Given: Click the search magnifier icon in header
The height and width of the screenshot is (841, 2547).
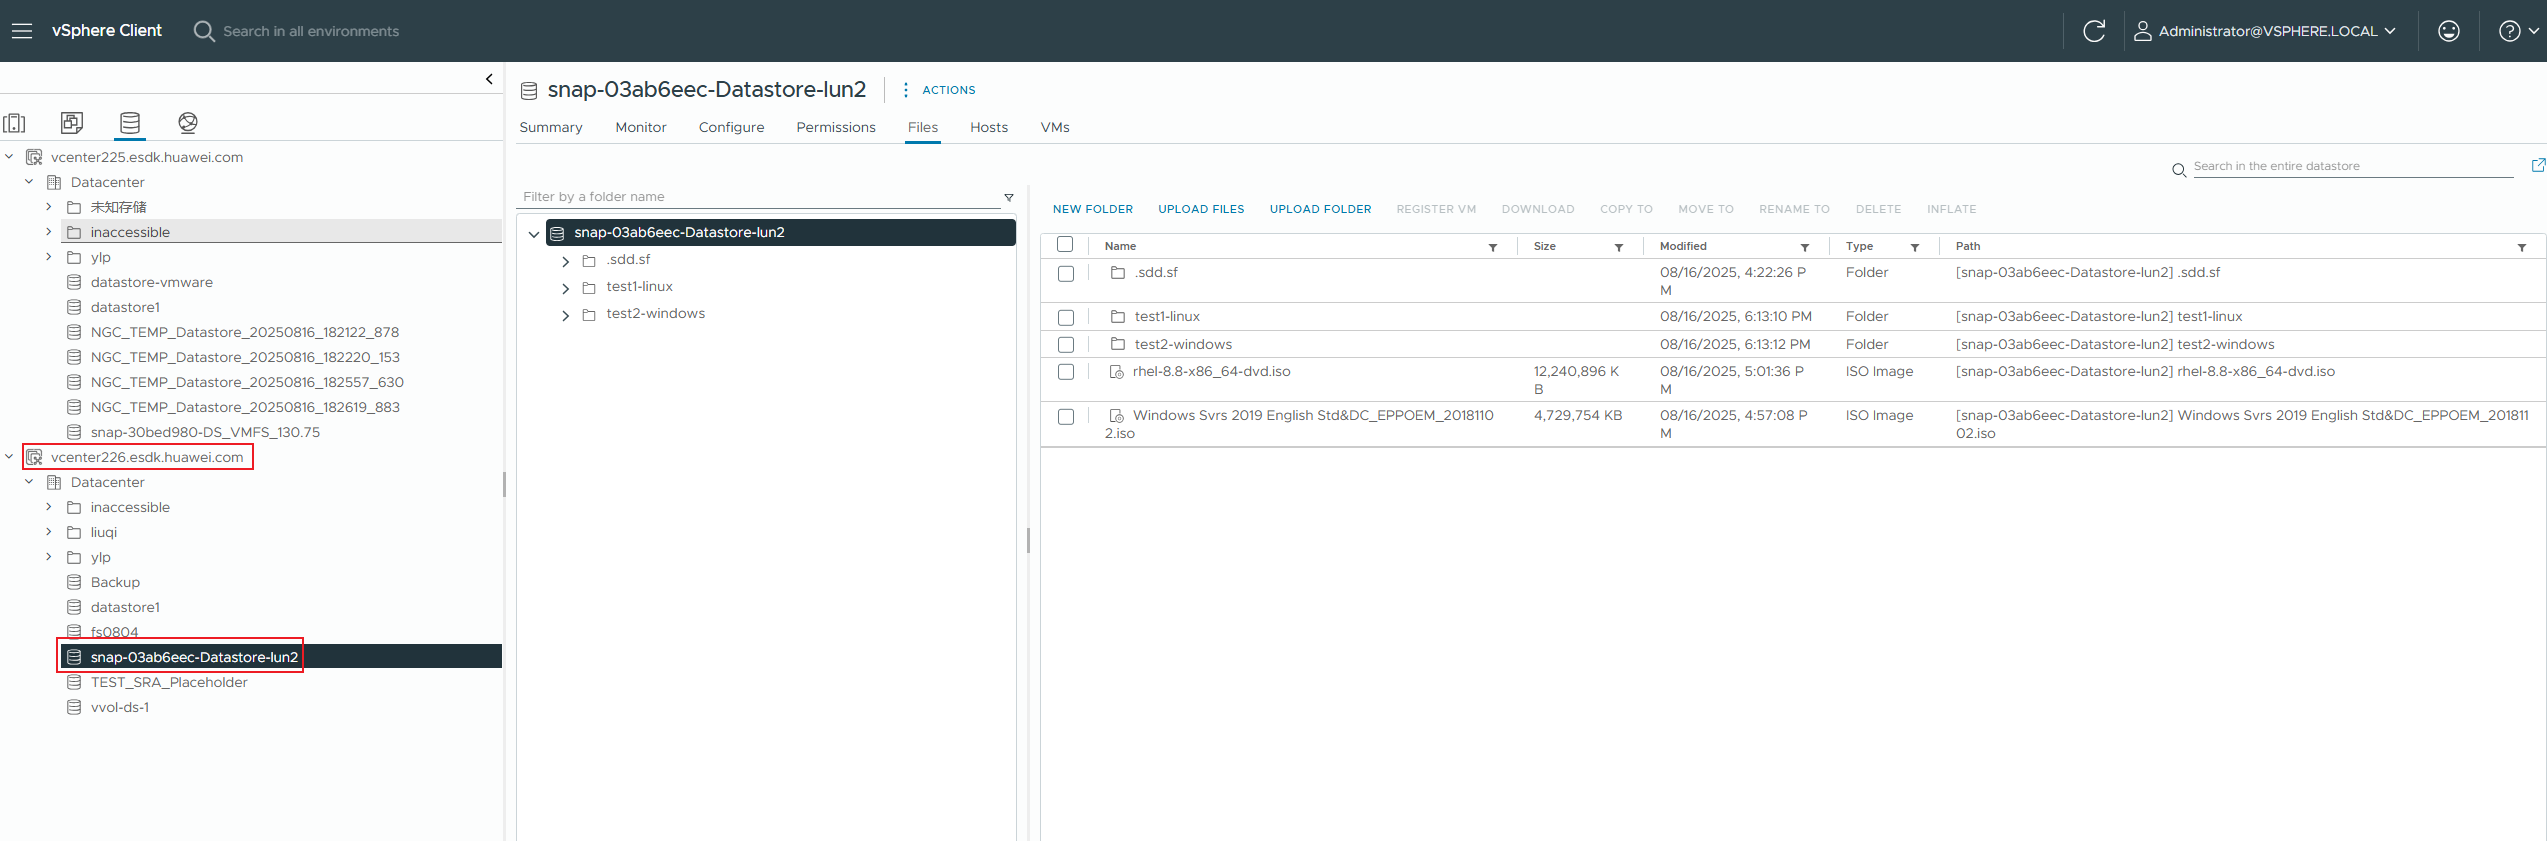Looking at the screenshot, I should pos(204,31).
